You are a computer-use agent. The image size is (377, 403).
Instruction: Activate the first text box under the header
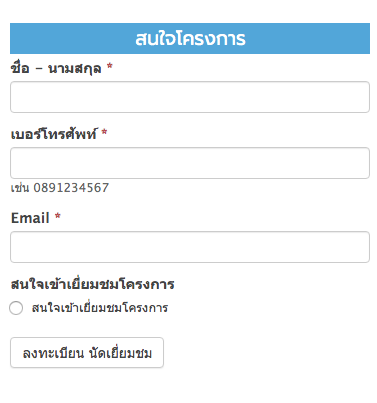(x=190, y=97)
